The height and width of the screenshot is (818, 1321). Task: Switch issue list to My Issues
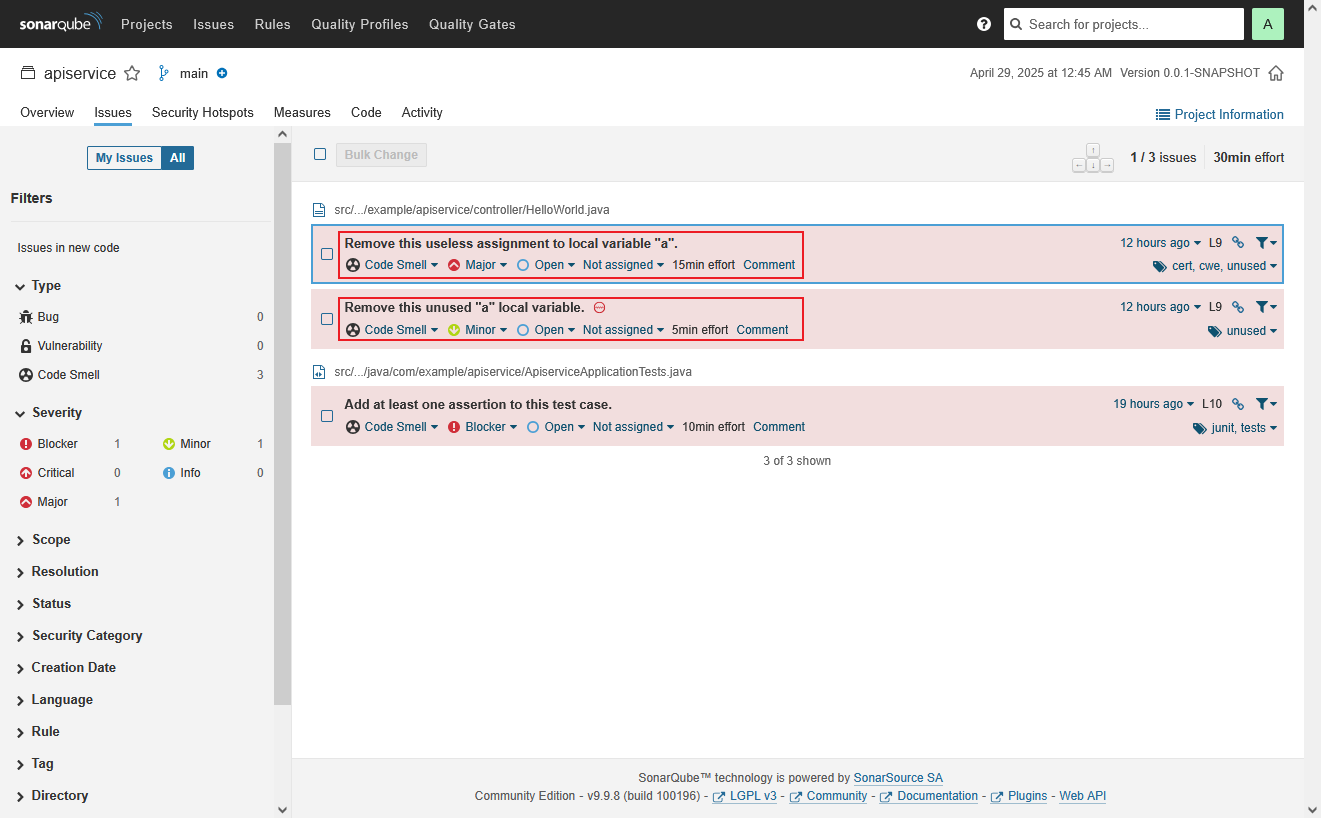pos(124,158)
